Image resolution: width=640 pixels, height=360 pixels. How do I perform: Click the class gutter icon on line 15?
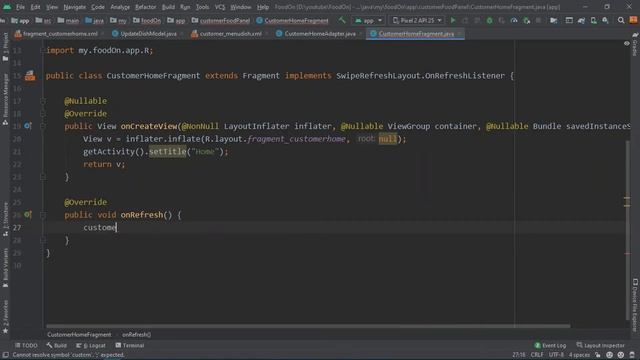[30, 76]
